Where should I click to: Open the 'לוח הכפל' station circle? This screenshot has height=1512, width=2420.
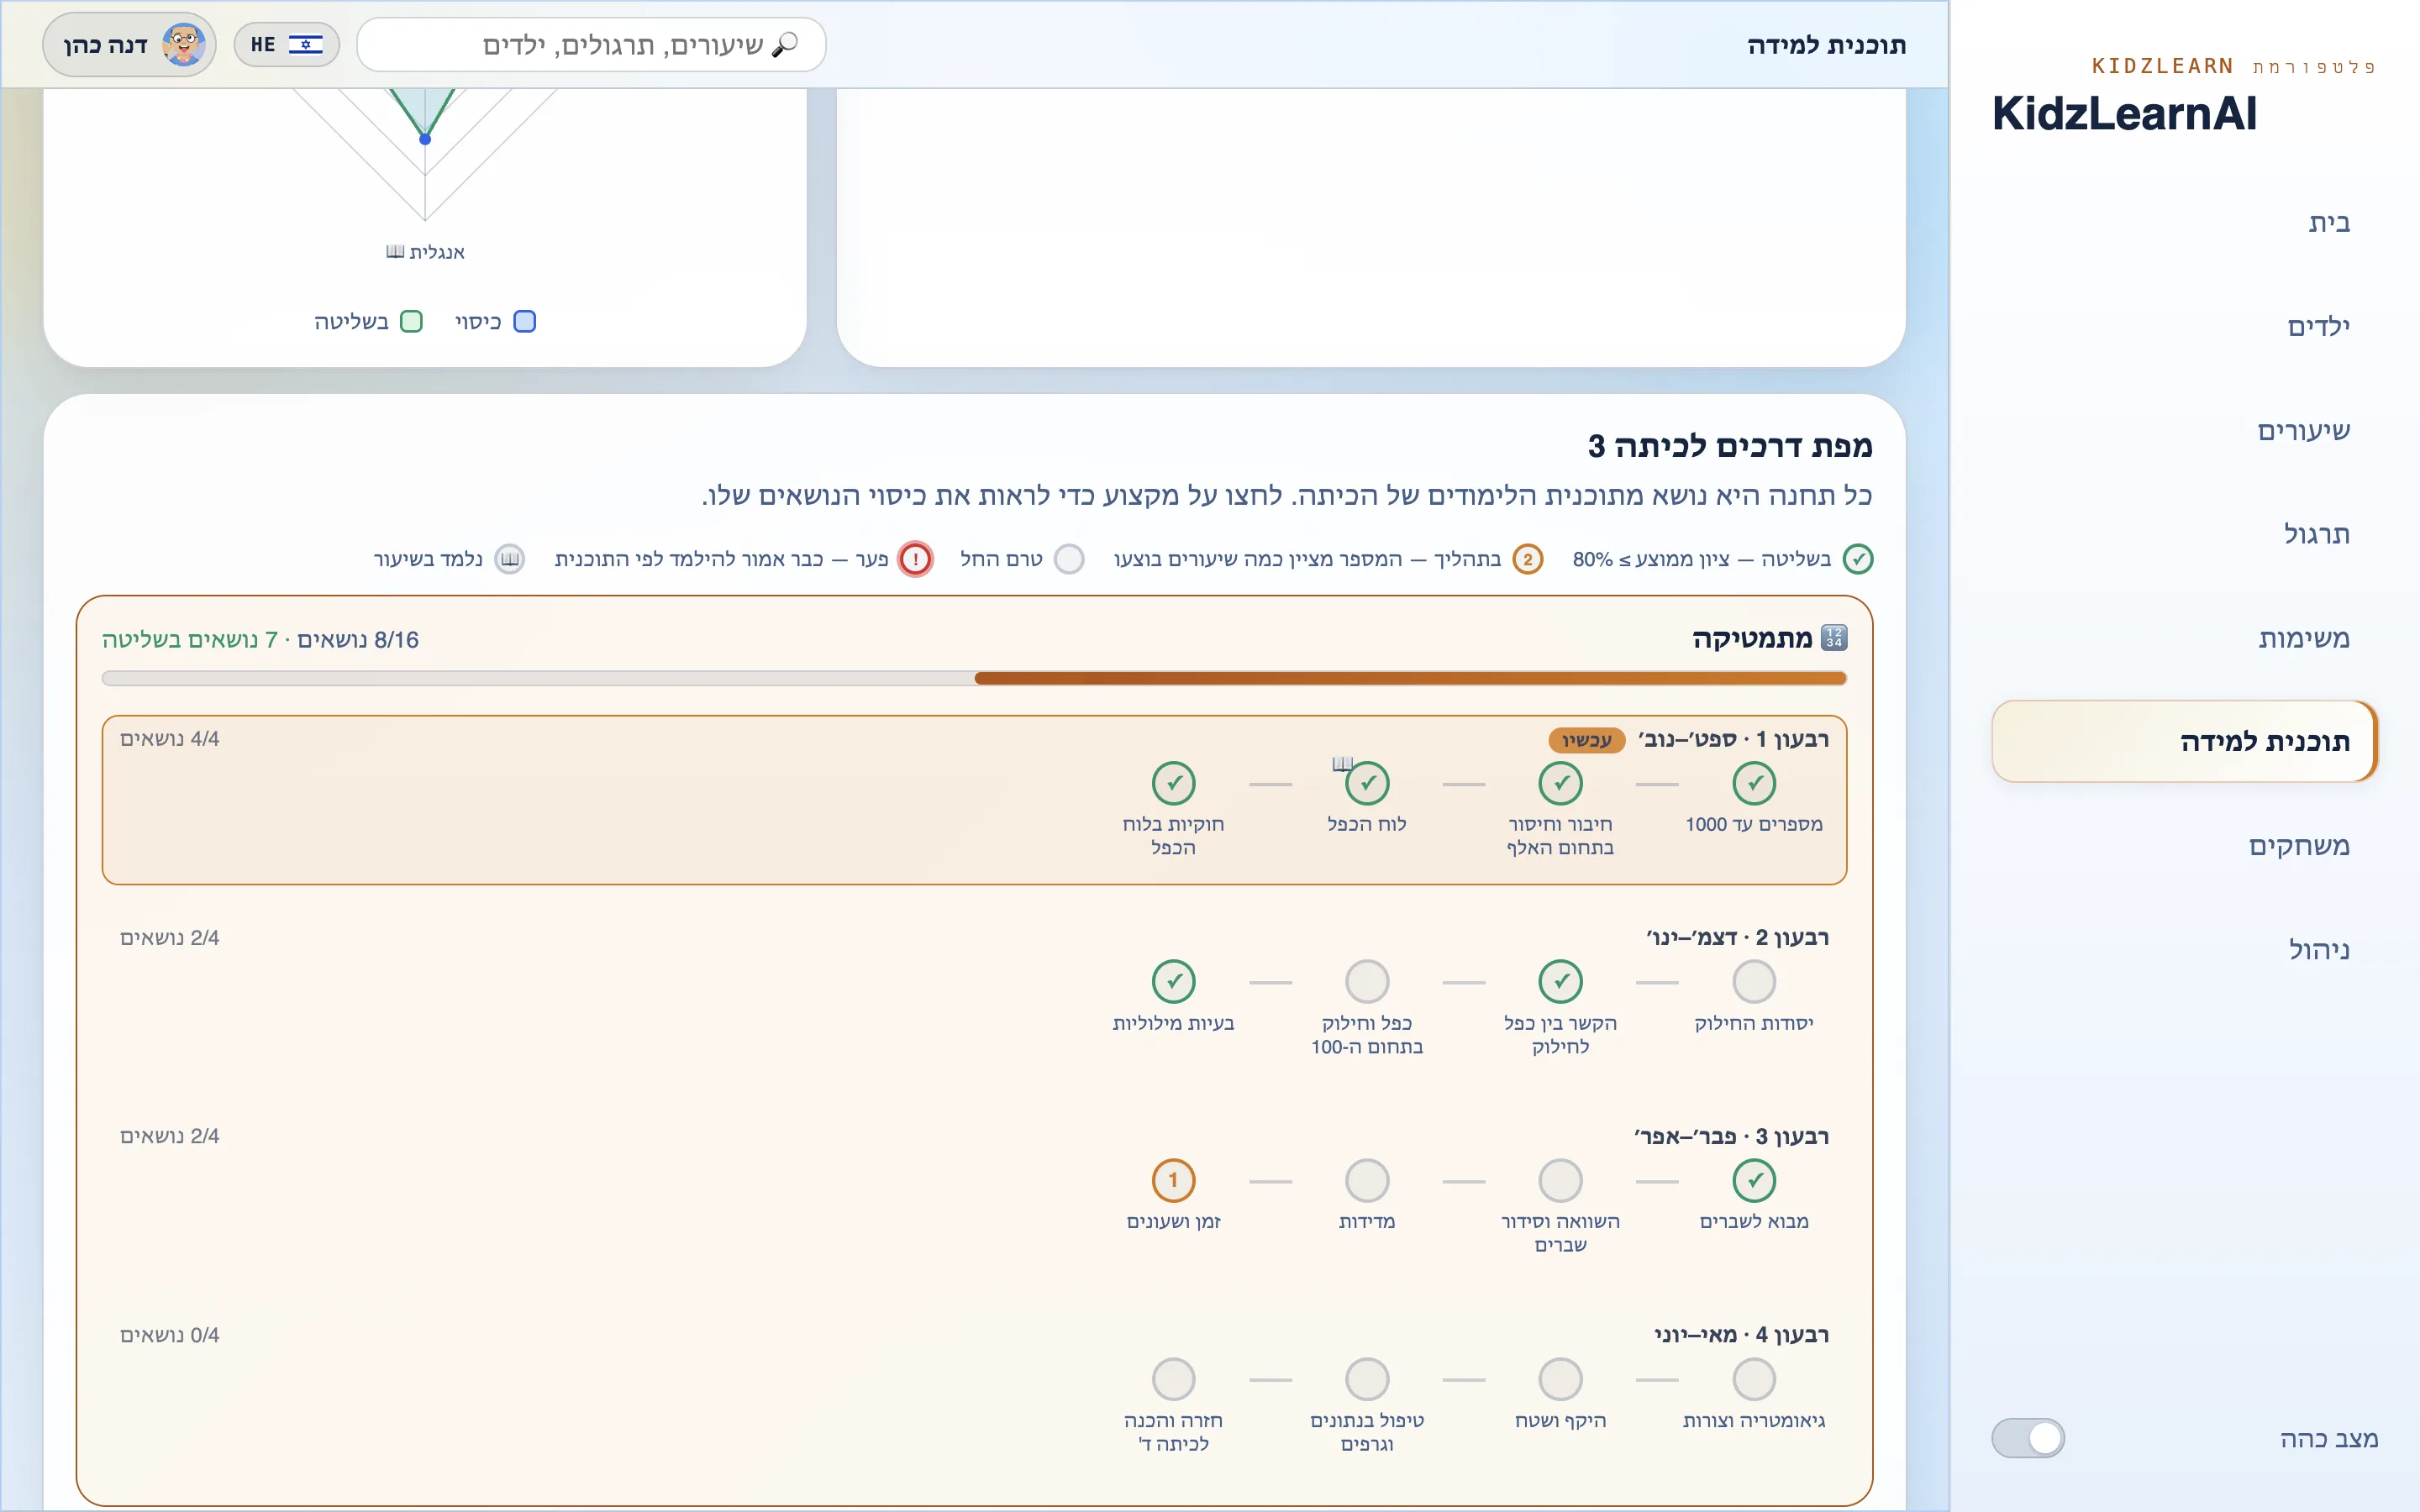pos(1367,783)
